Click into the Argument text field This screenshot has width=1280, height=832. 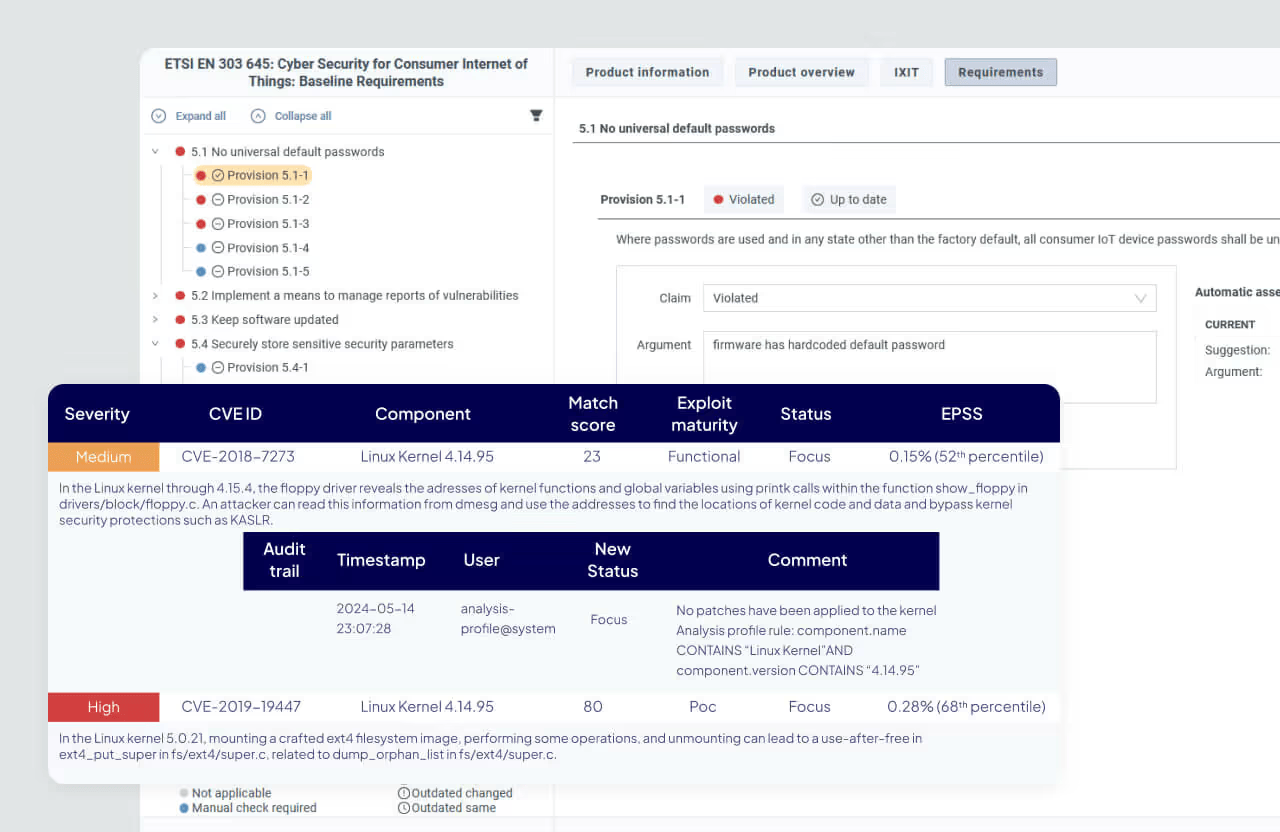(929, 367)
